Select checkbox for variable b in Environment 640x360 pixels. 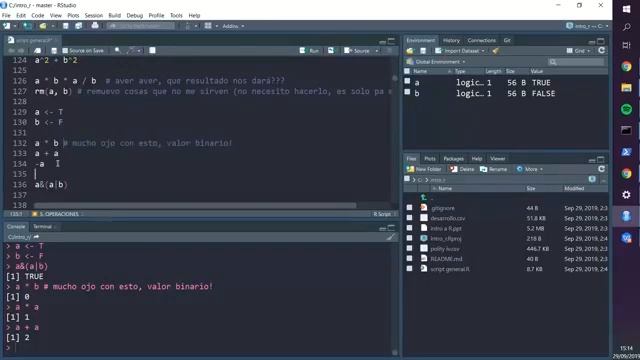[407, 92]
